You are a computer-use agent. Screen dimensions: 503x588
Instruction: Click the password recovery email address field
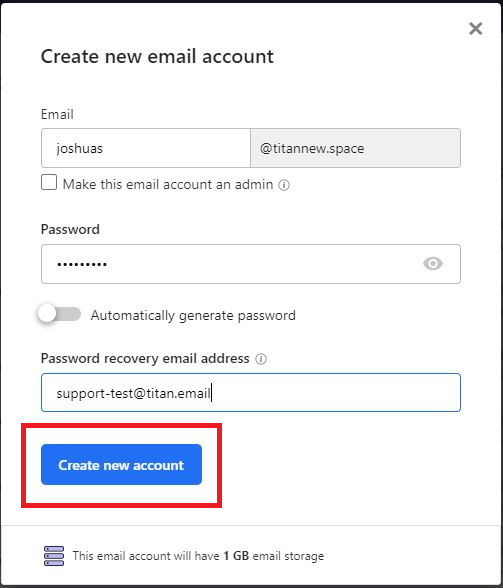tap(251, 393)
